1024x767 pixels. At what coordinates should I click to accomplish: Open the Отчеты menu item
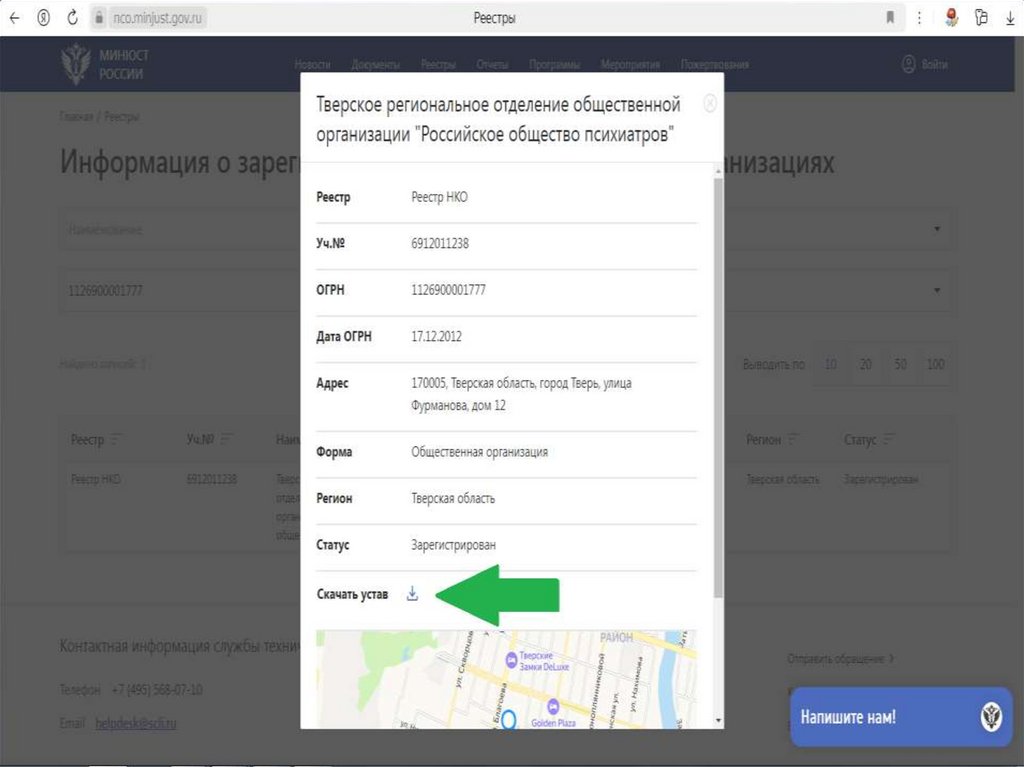(492, 64)
